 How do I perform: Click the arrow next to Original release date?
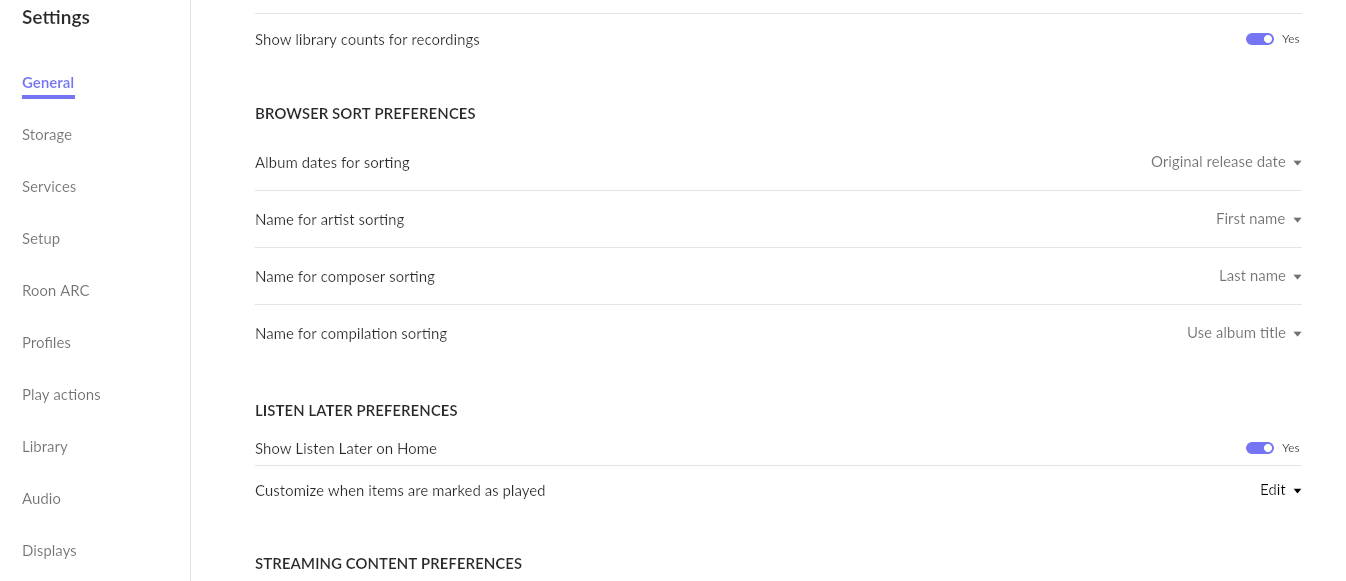click(1297, 163)
